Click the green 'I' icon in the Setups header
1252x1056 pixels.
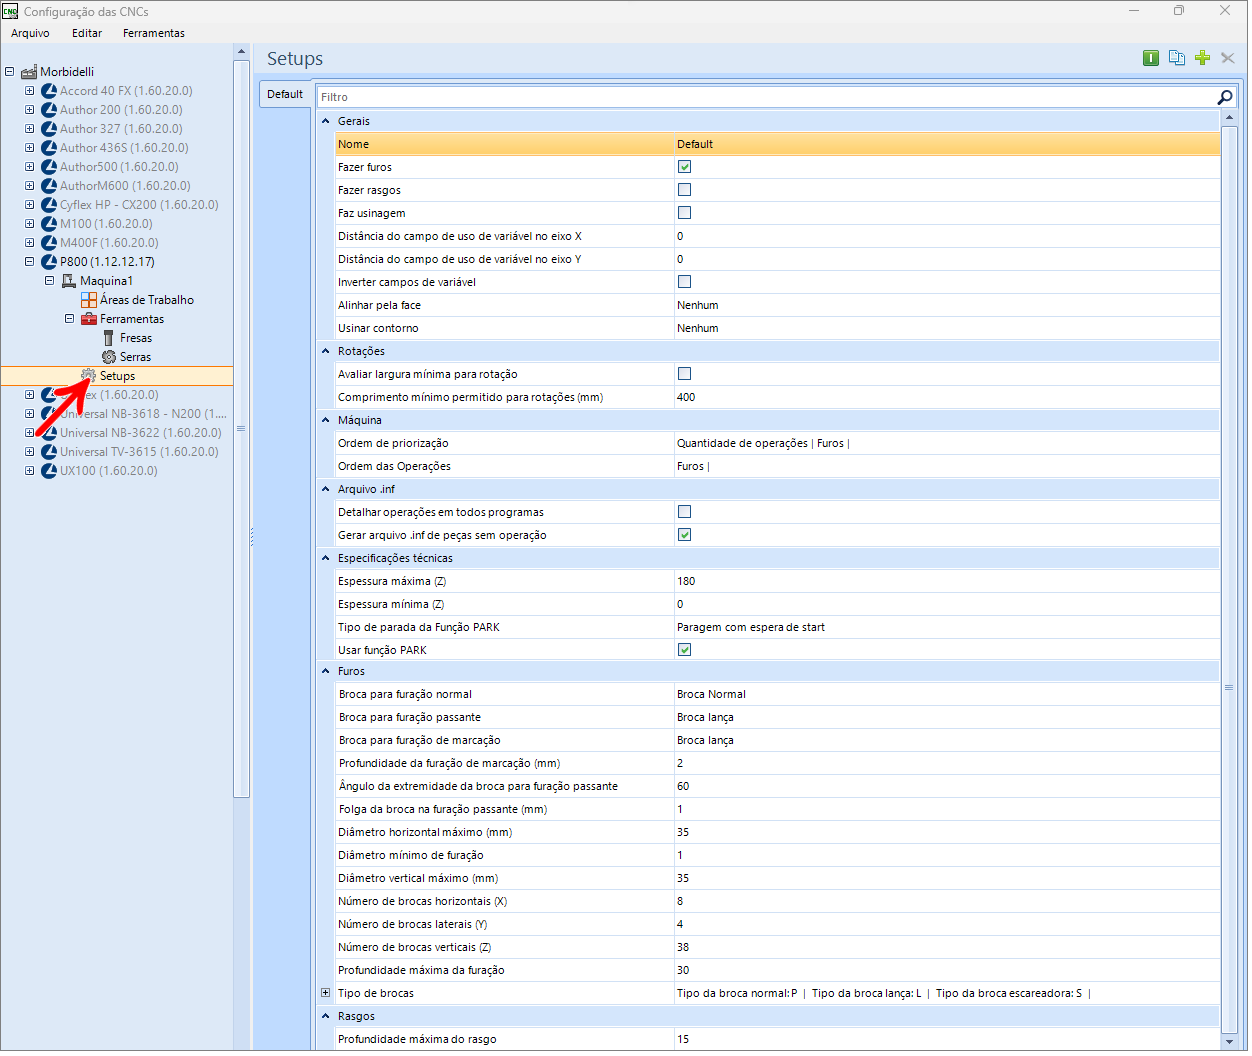[x=1151, y=58]
